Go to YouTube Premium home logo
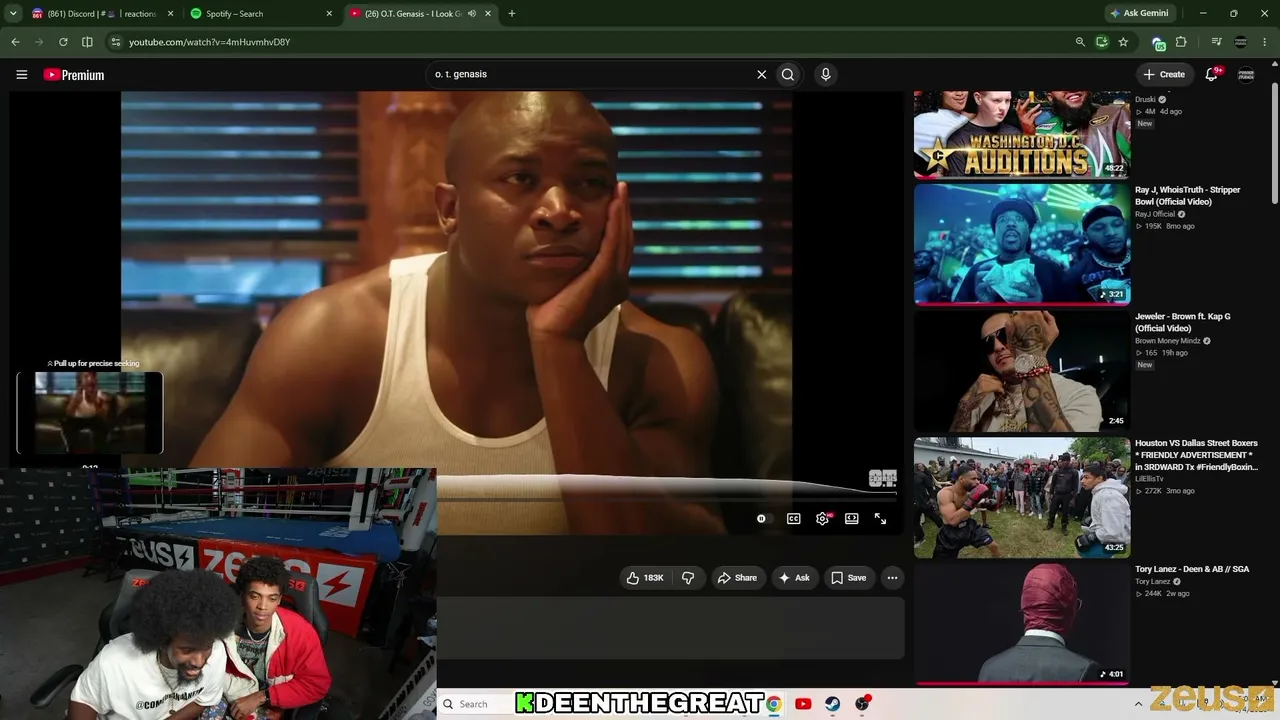Viewport: 1280px width, 720px height. click(74, 75)
